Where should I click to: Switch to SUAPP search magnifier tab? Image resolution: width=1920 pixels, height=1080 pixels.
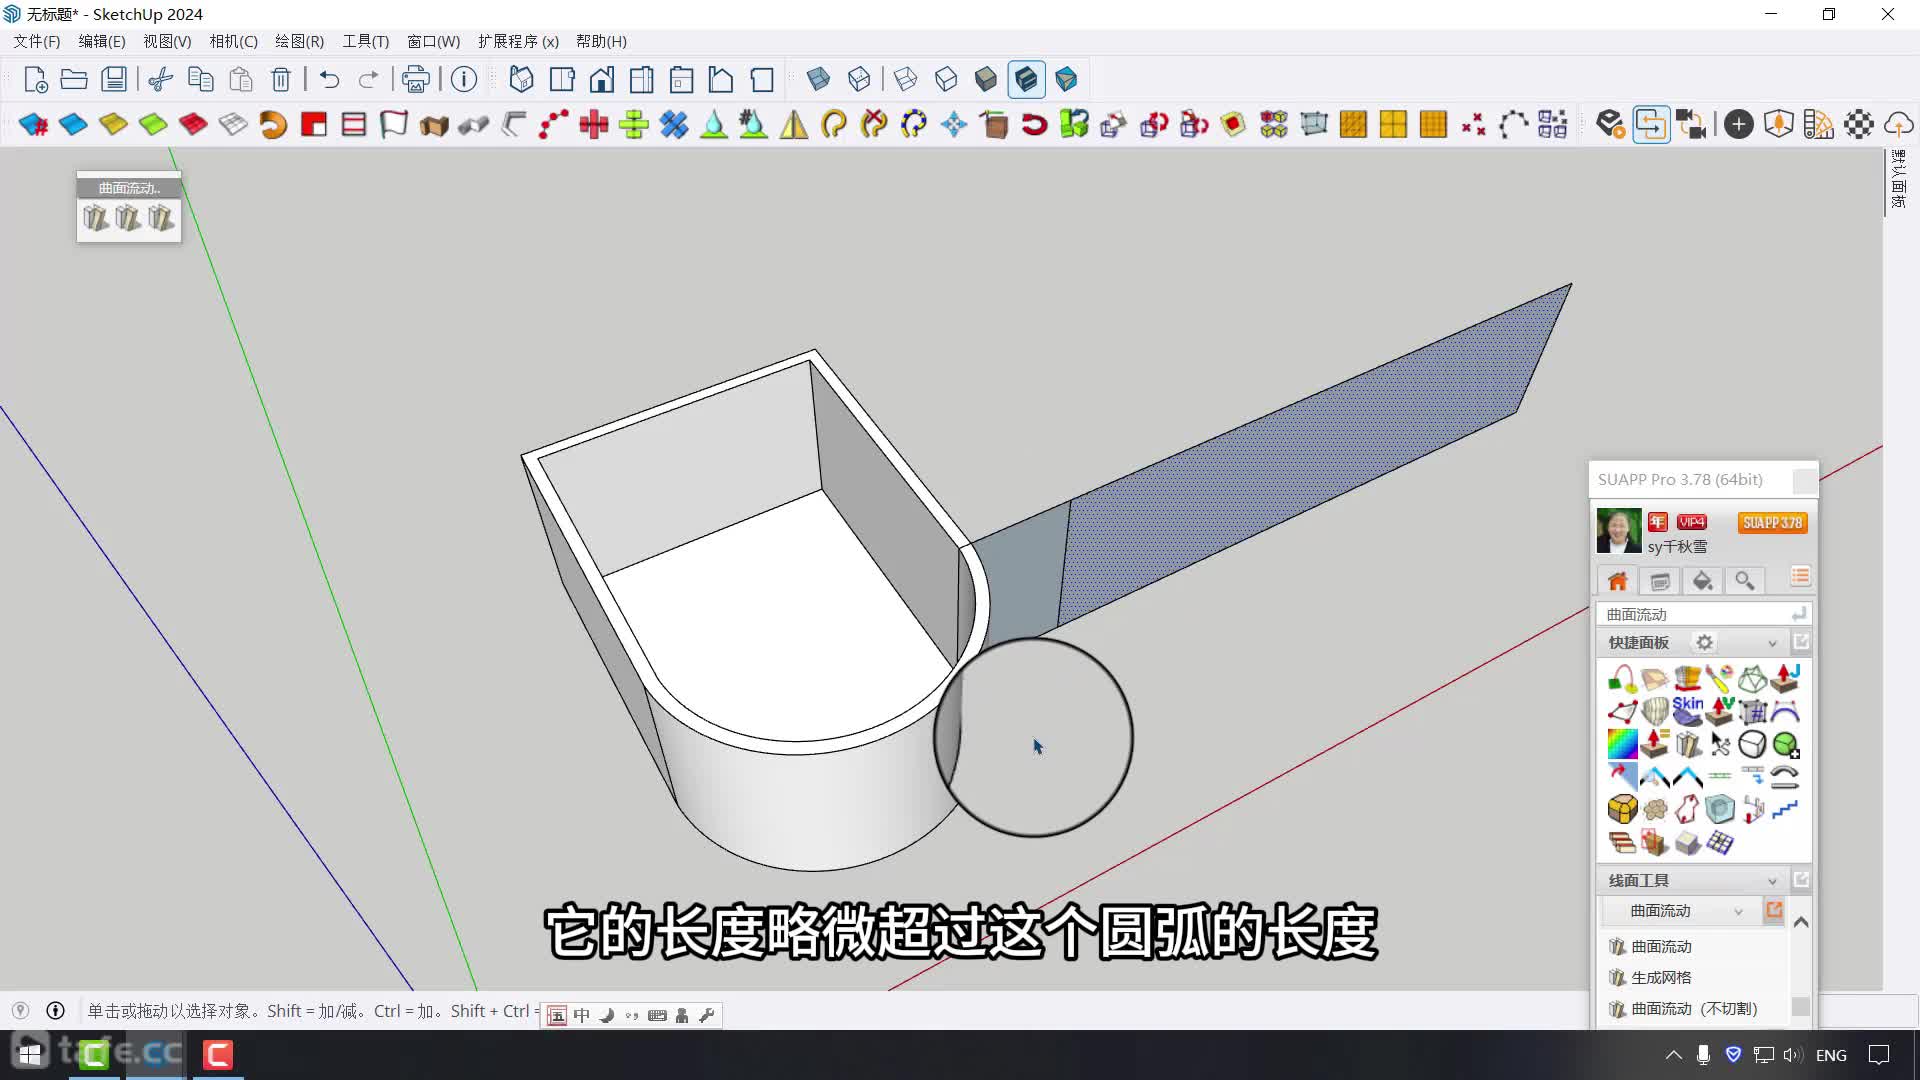(1745, 581)
